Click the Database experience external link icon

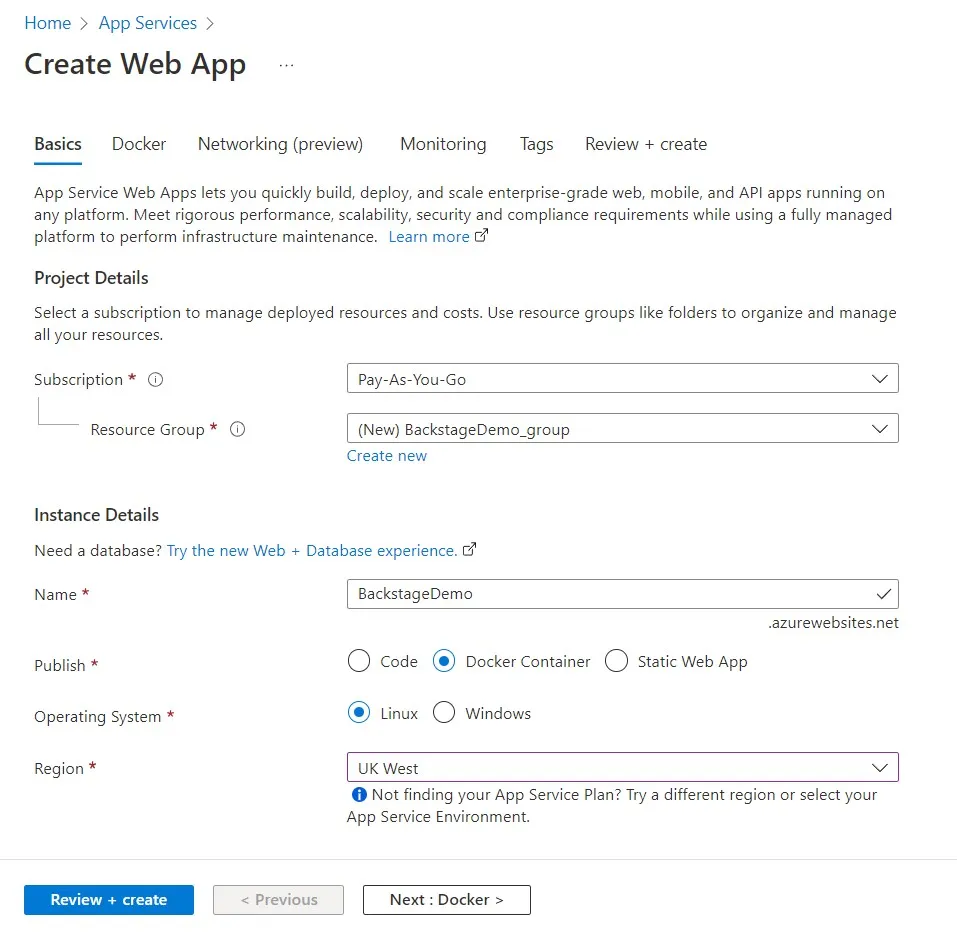pos(469,549)
